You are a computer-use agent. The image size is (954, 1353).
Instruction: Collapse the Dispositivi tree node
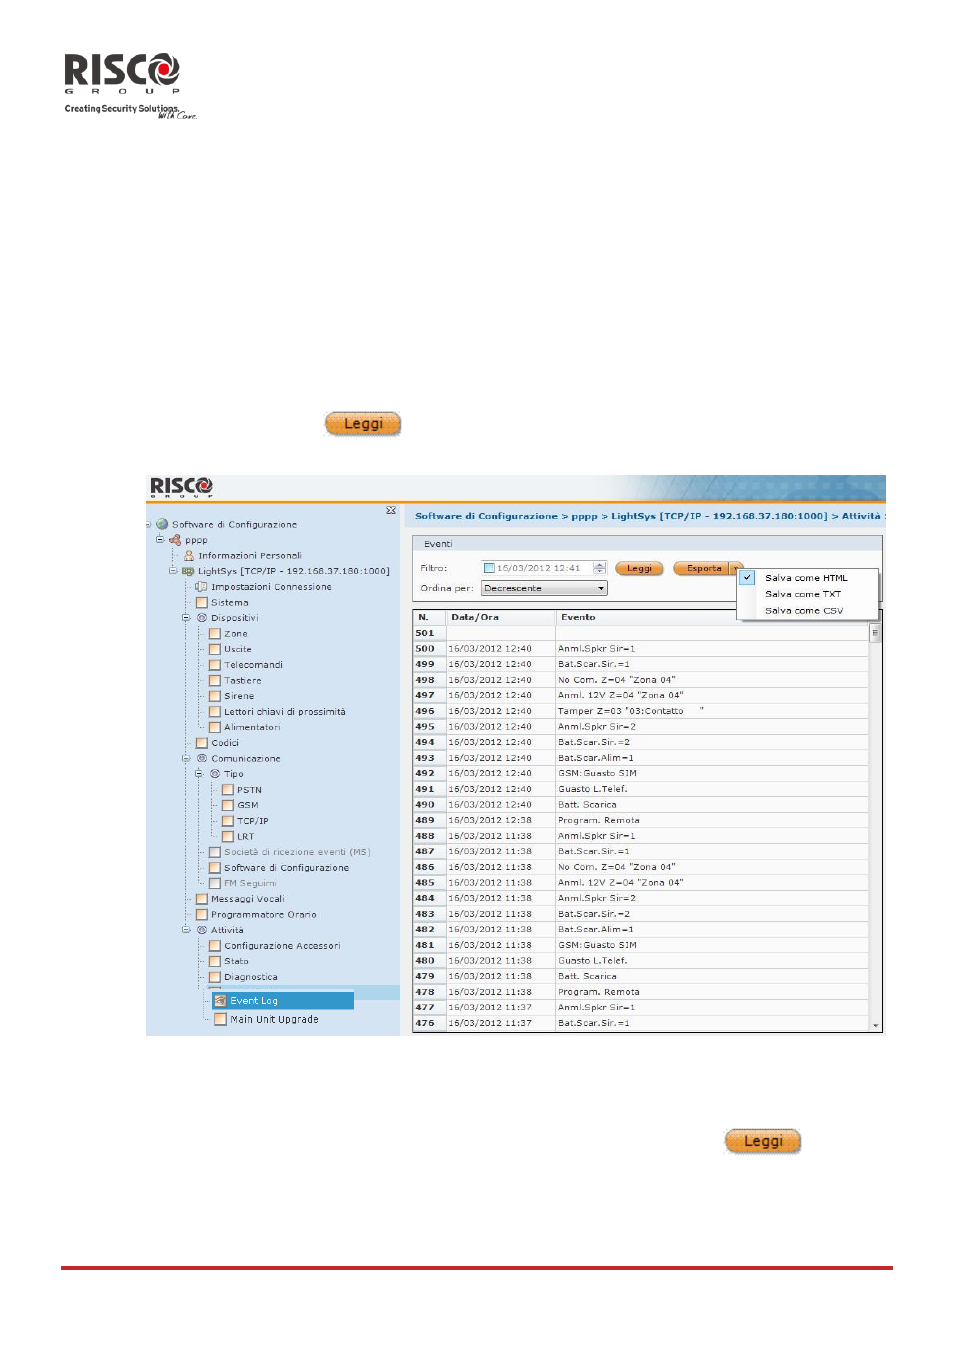[186, 618]
